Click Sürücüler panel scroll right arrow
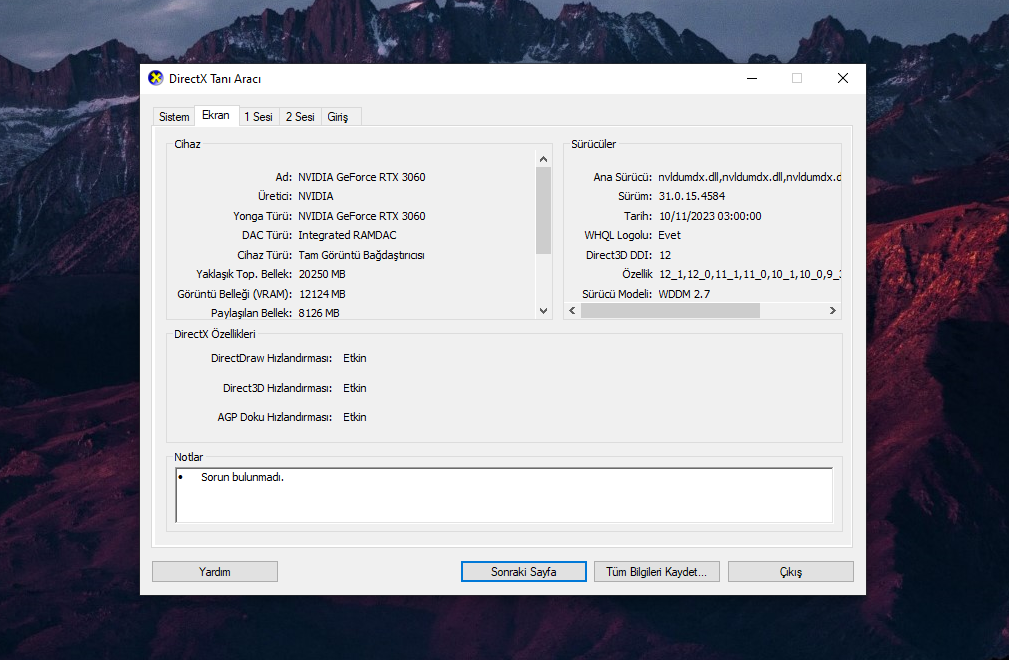 tap(833, 311)
